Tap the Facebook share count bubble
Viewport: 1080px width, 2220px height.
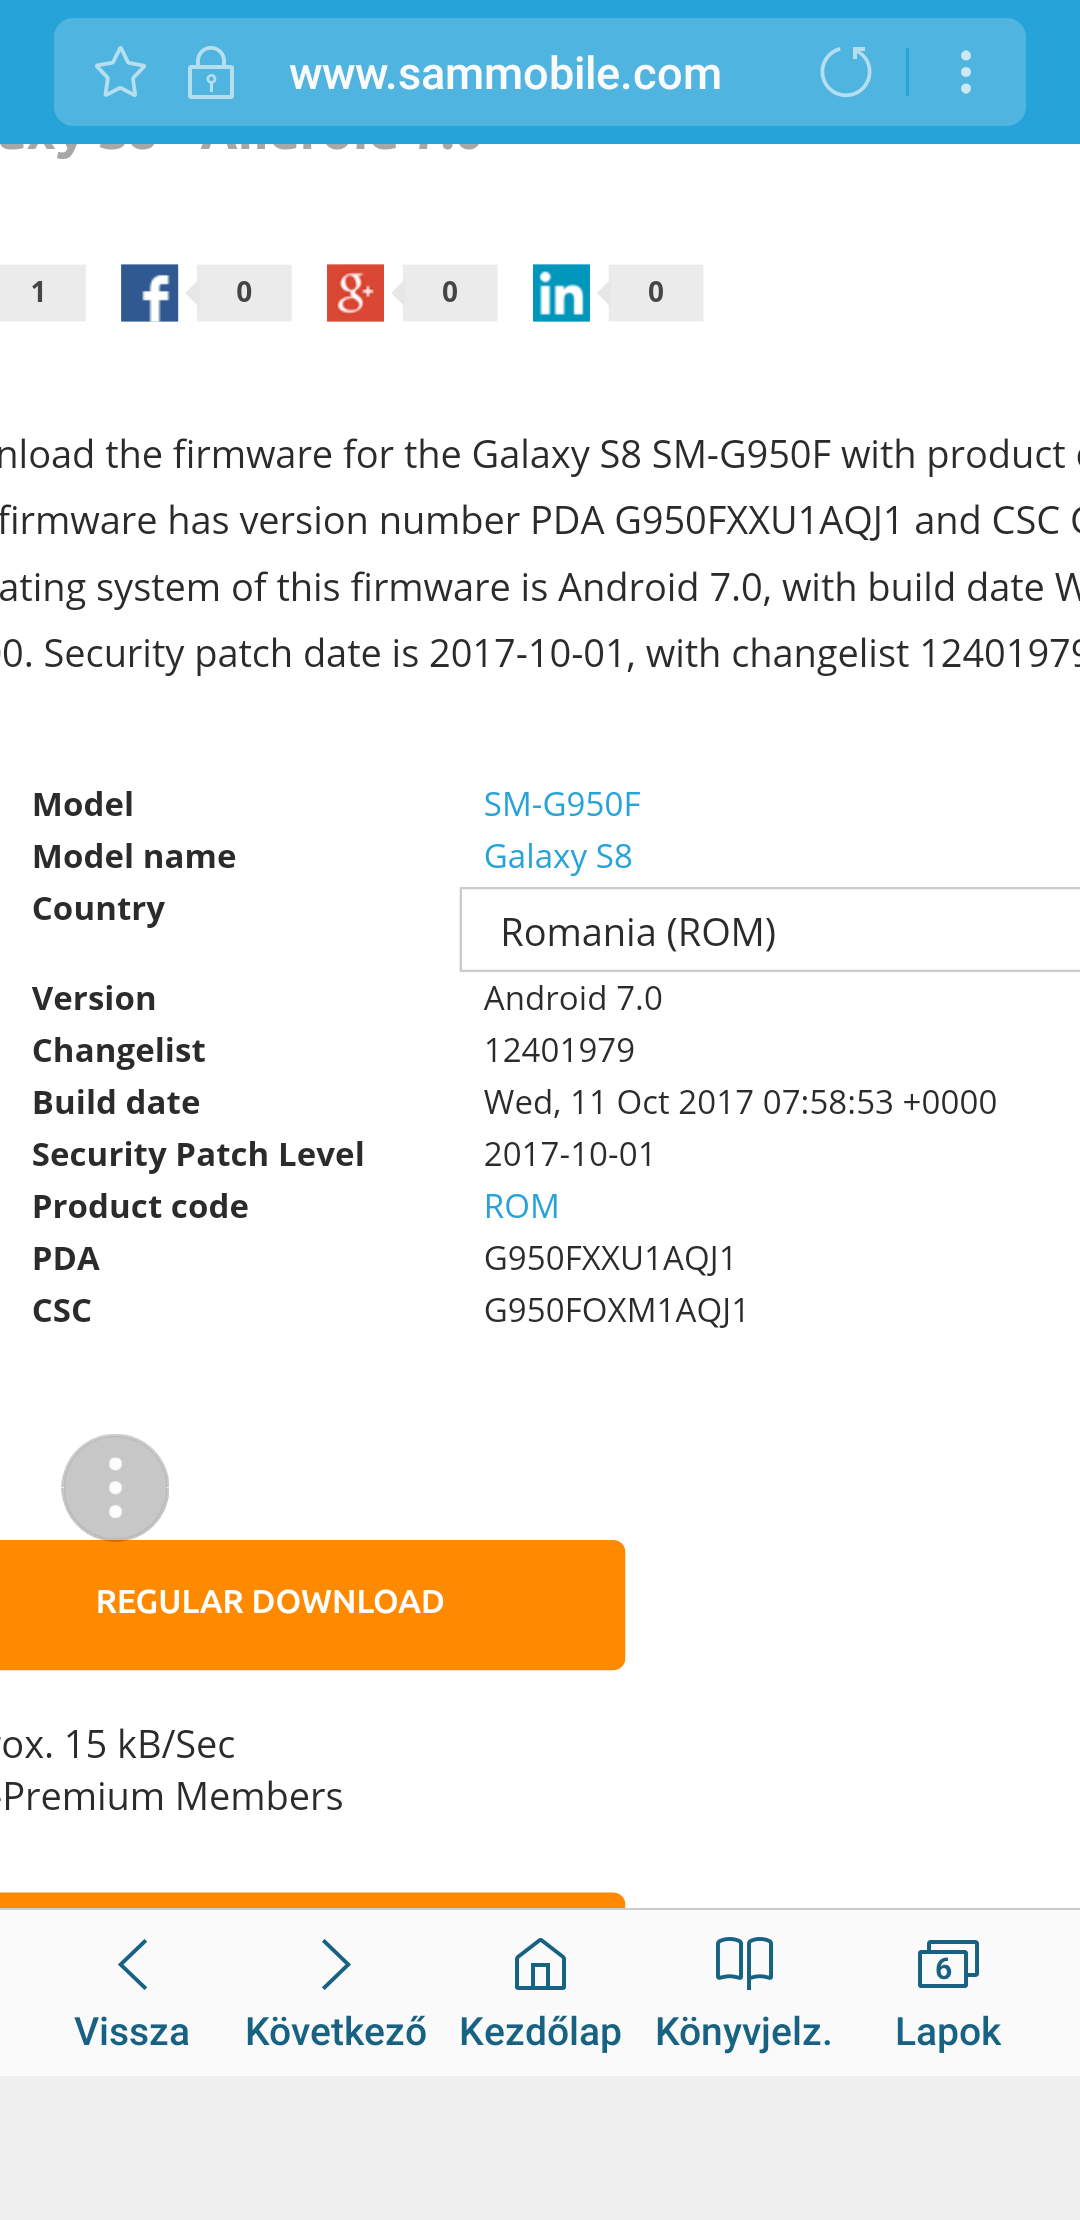coord(244,293)
